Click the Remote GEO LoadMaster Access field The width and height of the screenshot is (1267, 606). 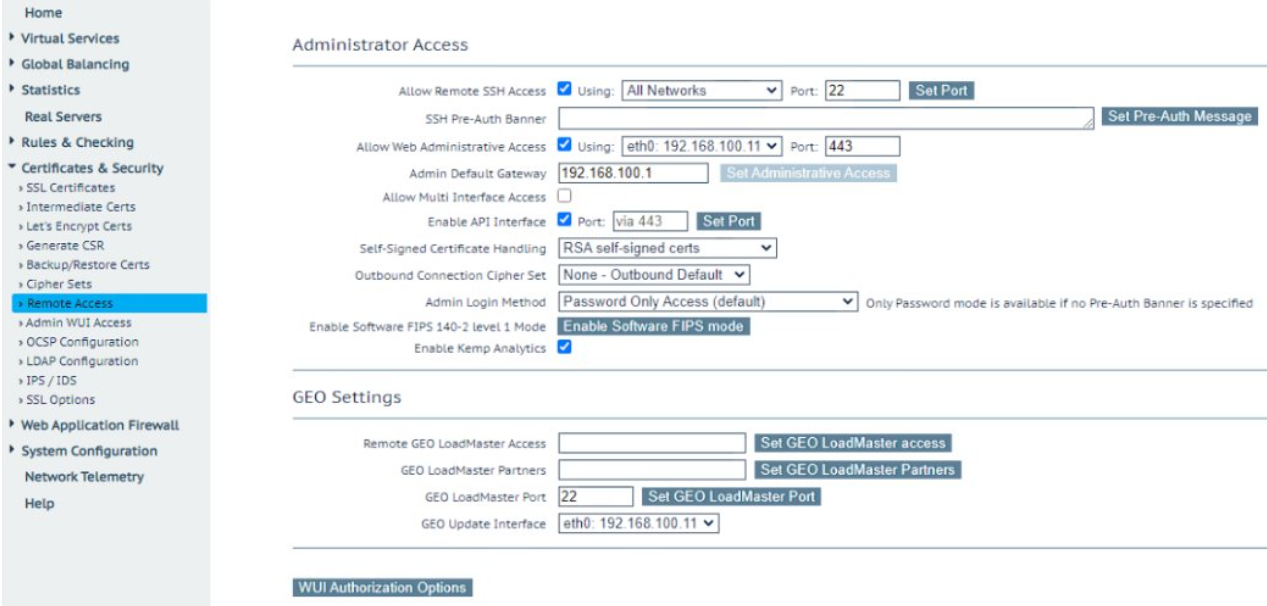click(x=652, y=443)
